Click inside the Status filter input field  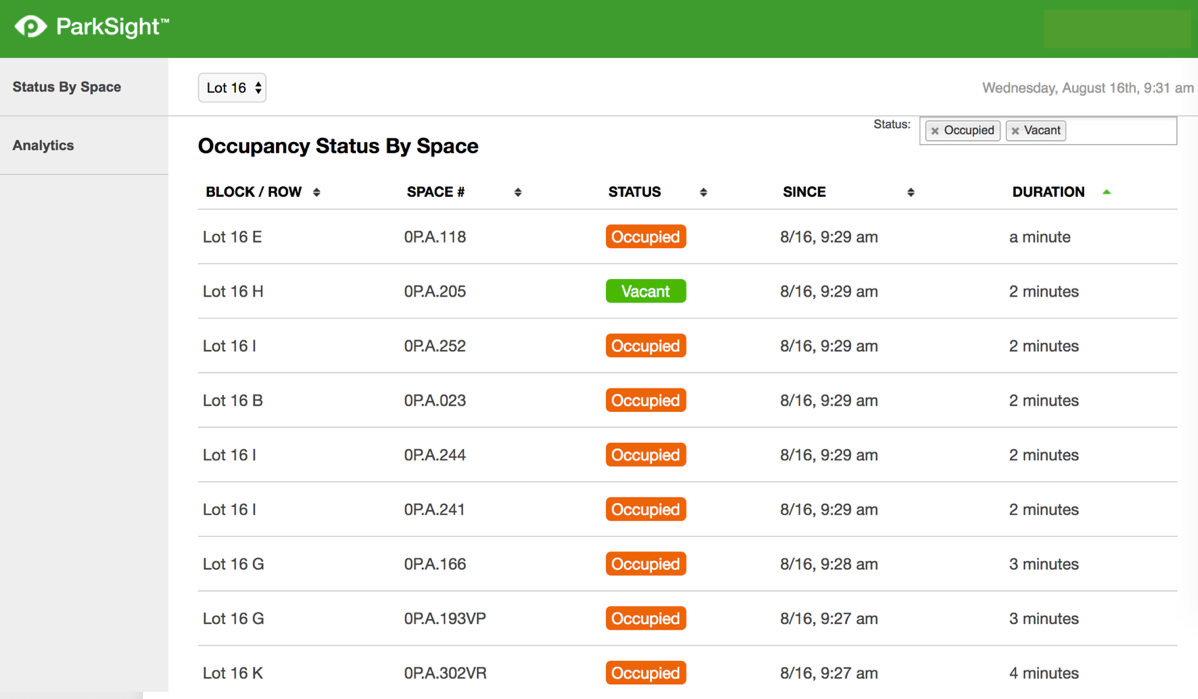(x=1118, y=131)
